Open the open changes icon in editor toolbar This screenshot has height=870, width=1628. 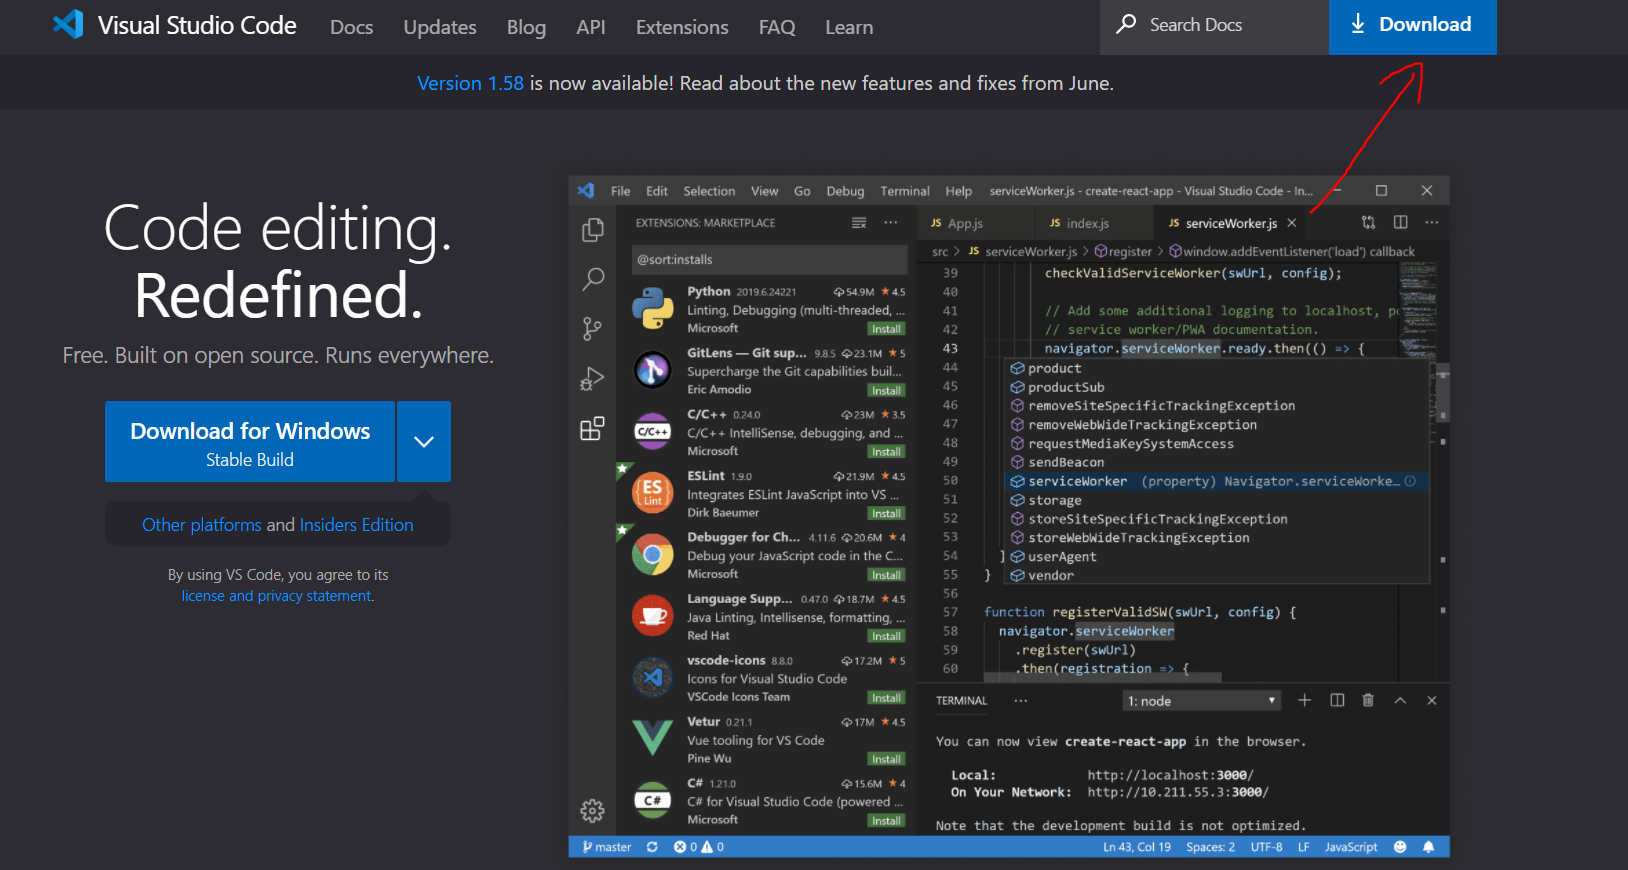(1369, 223)
